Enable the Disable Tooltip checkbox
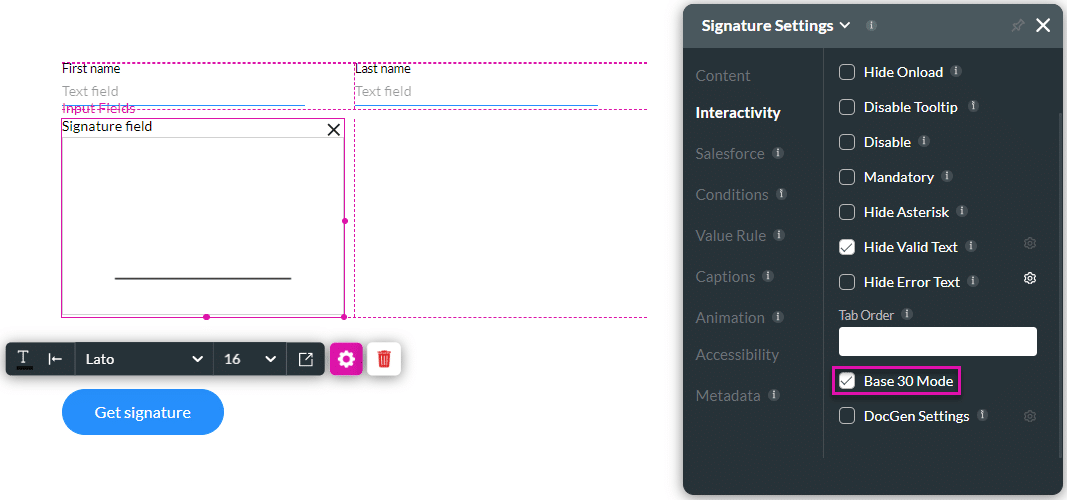Screen dimensions: 1067x500 pos(847,107)
